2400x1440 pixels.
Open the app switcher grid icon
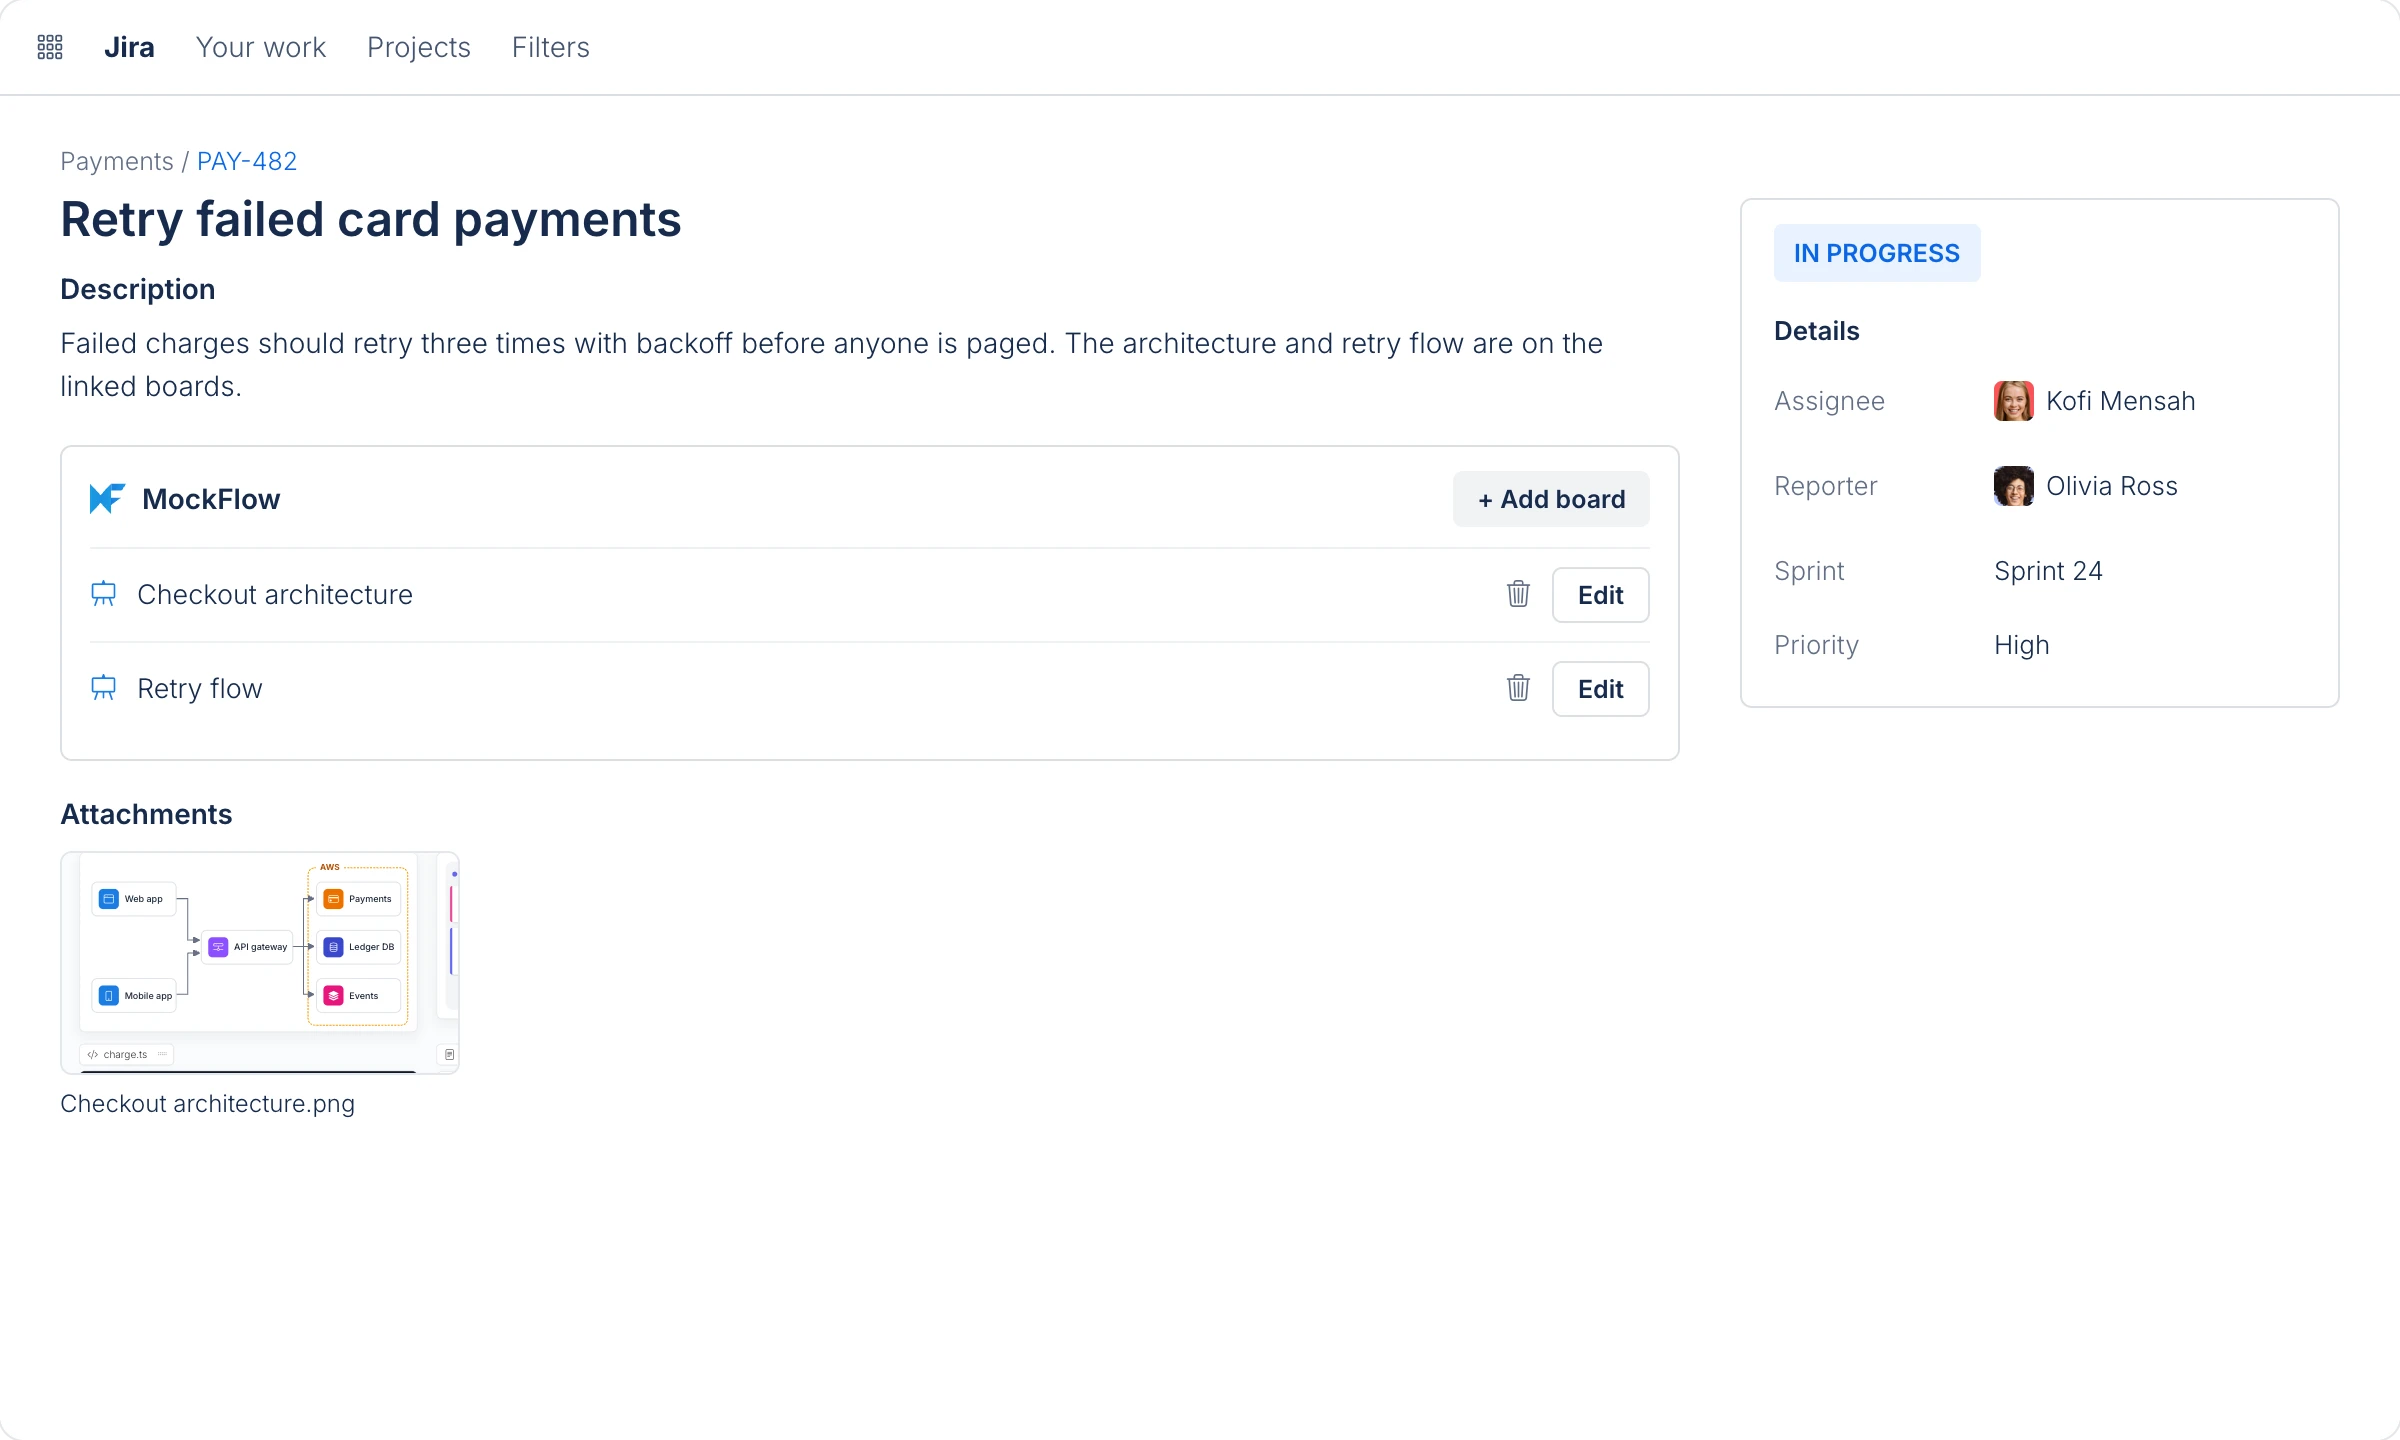coord(50,47)
